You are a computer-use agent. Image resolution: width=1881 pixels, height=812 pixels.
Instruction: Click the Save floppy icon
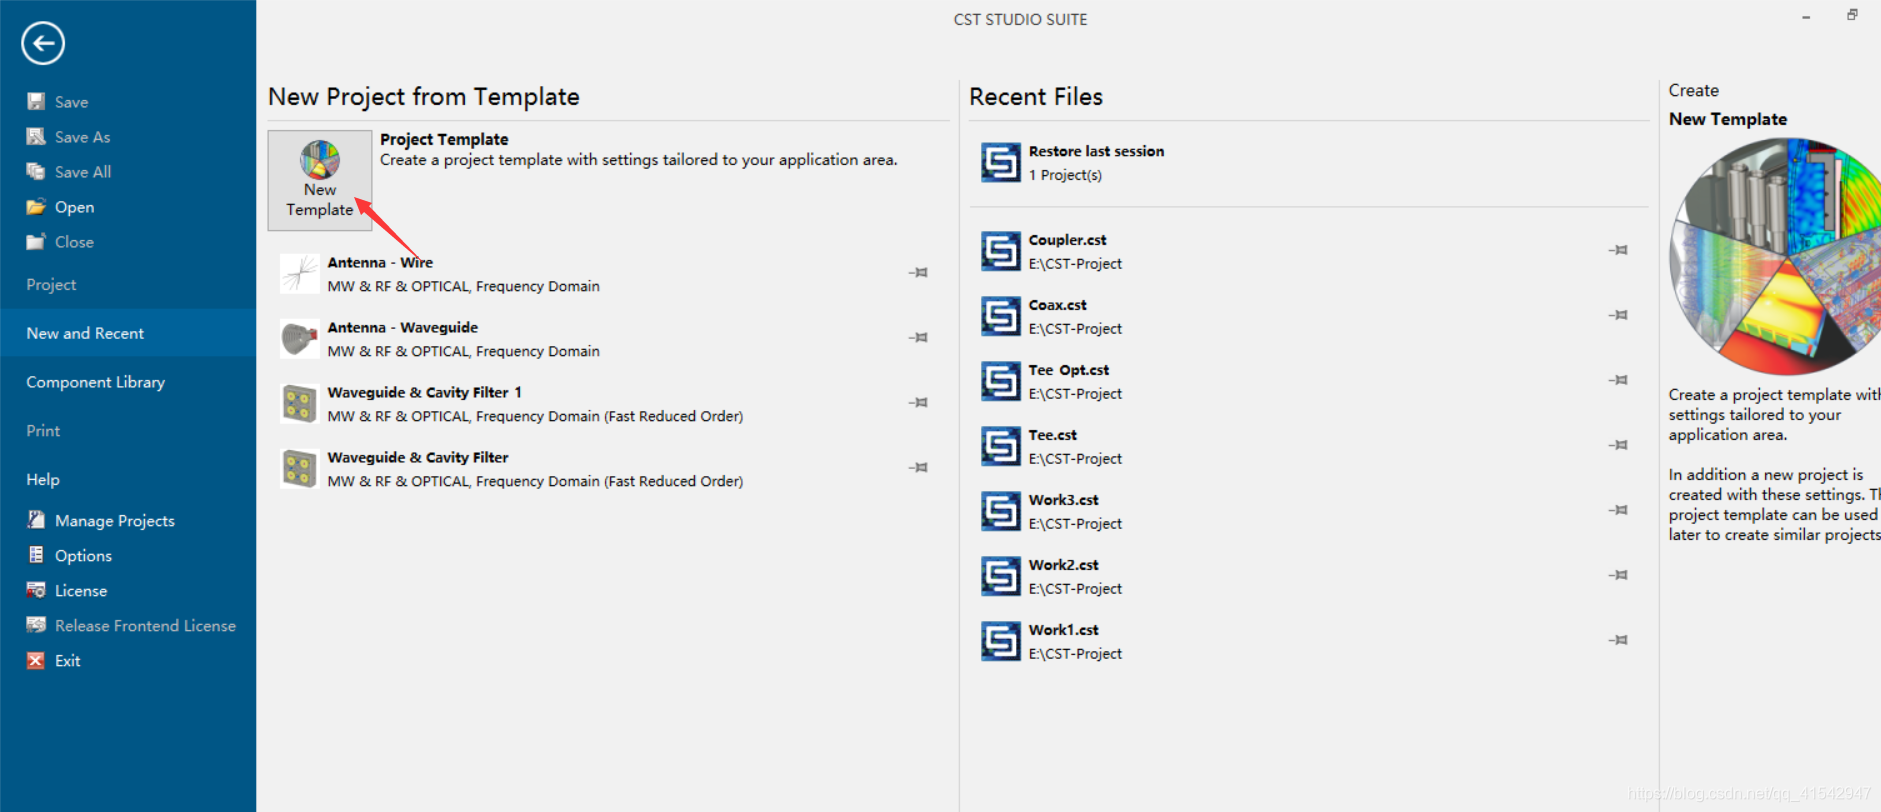pyautogui.click(x=36, y=101)
